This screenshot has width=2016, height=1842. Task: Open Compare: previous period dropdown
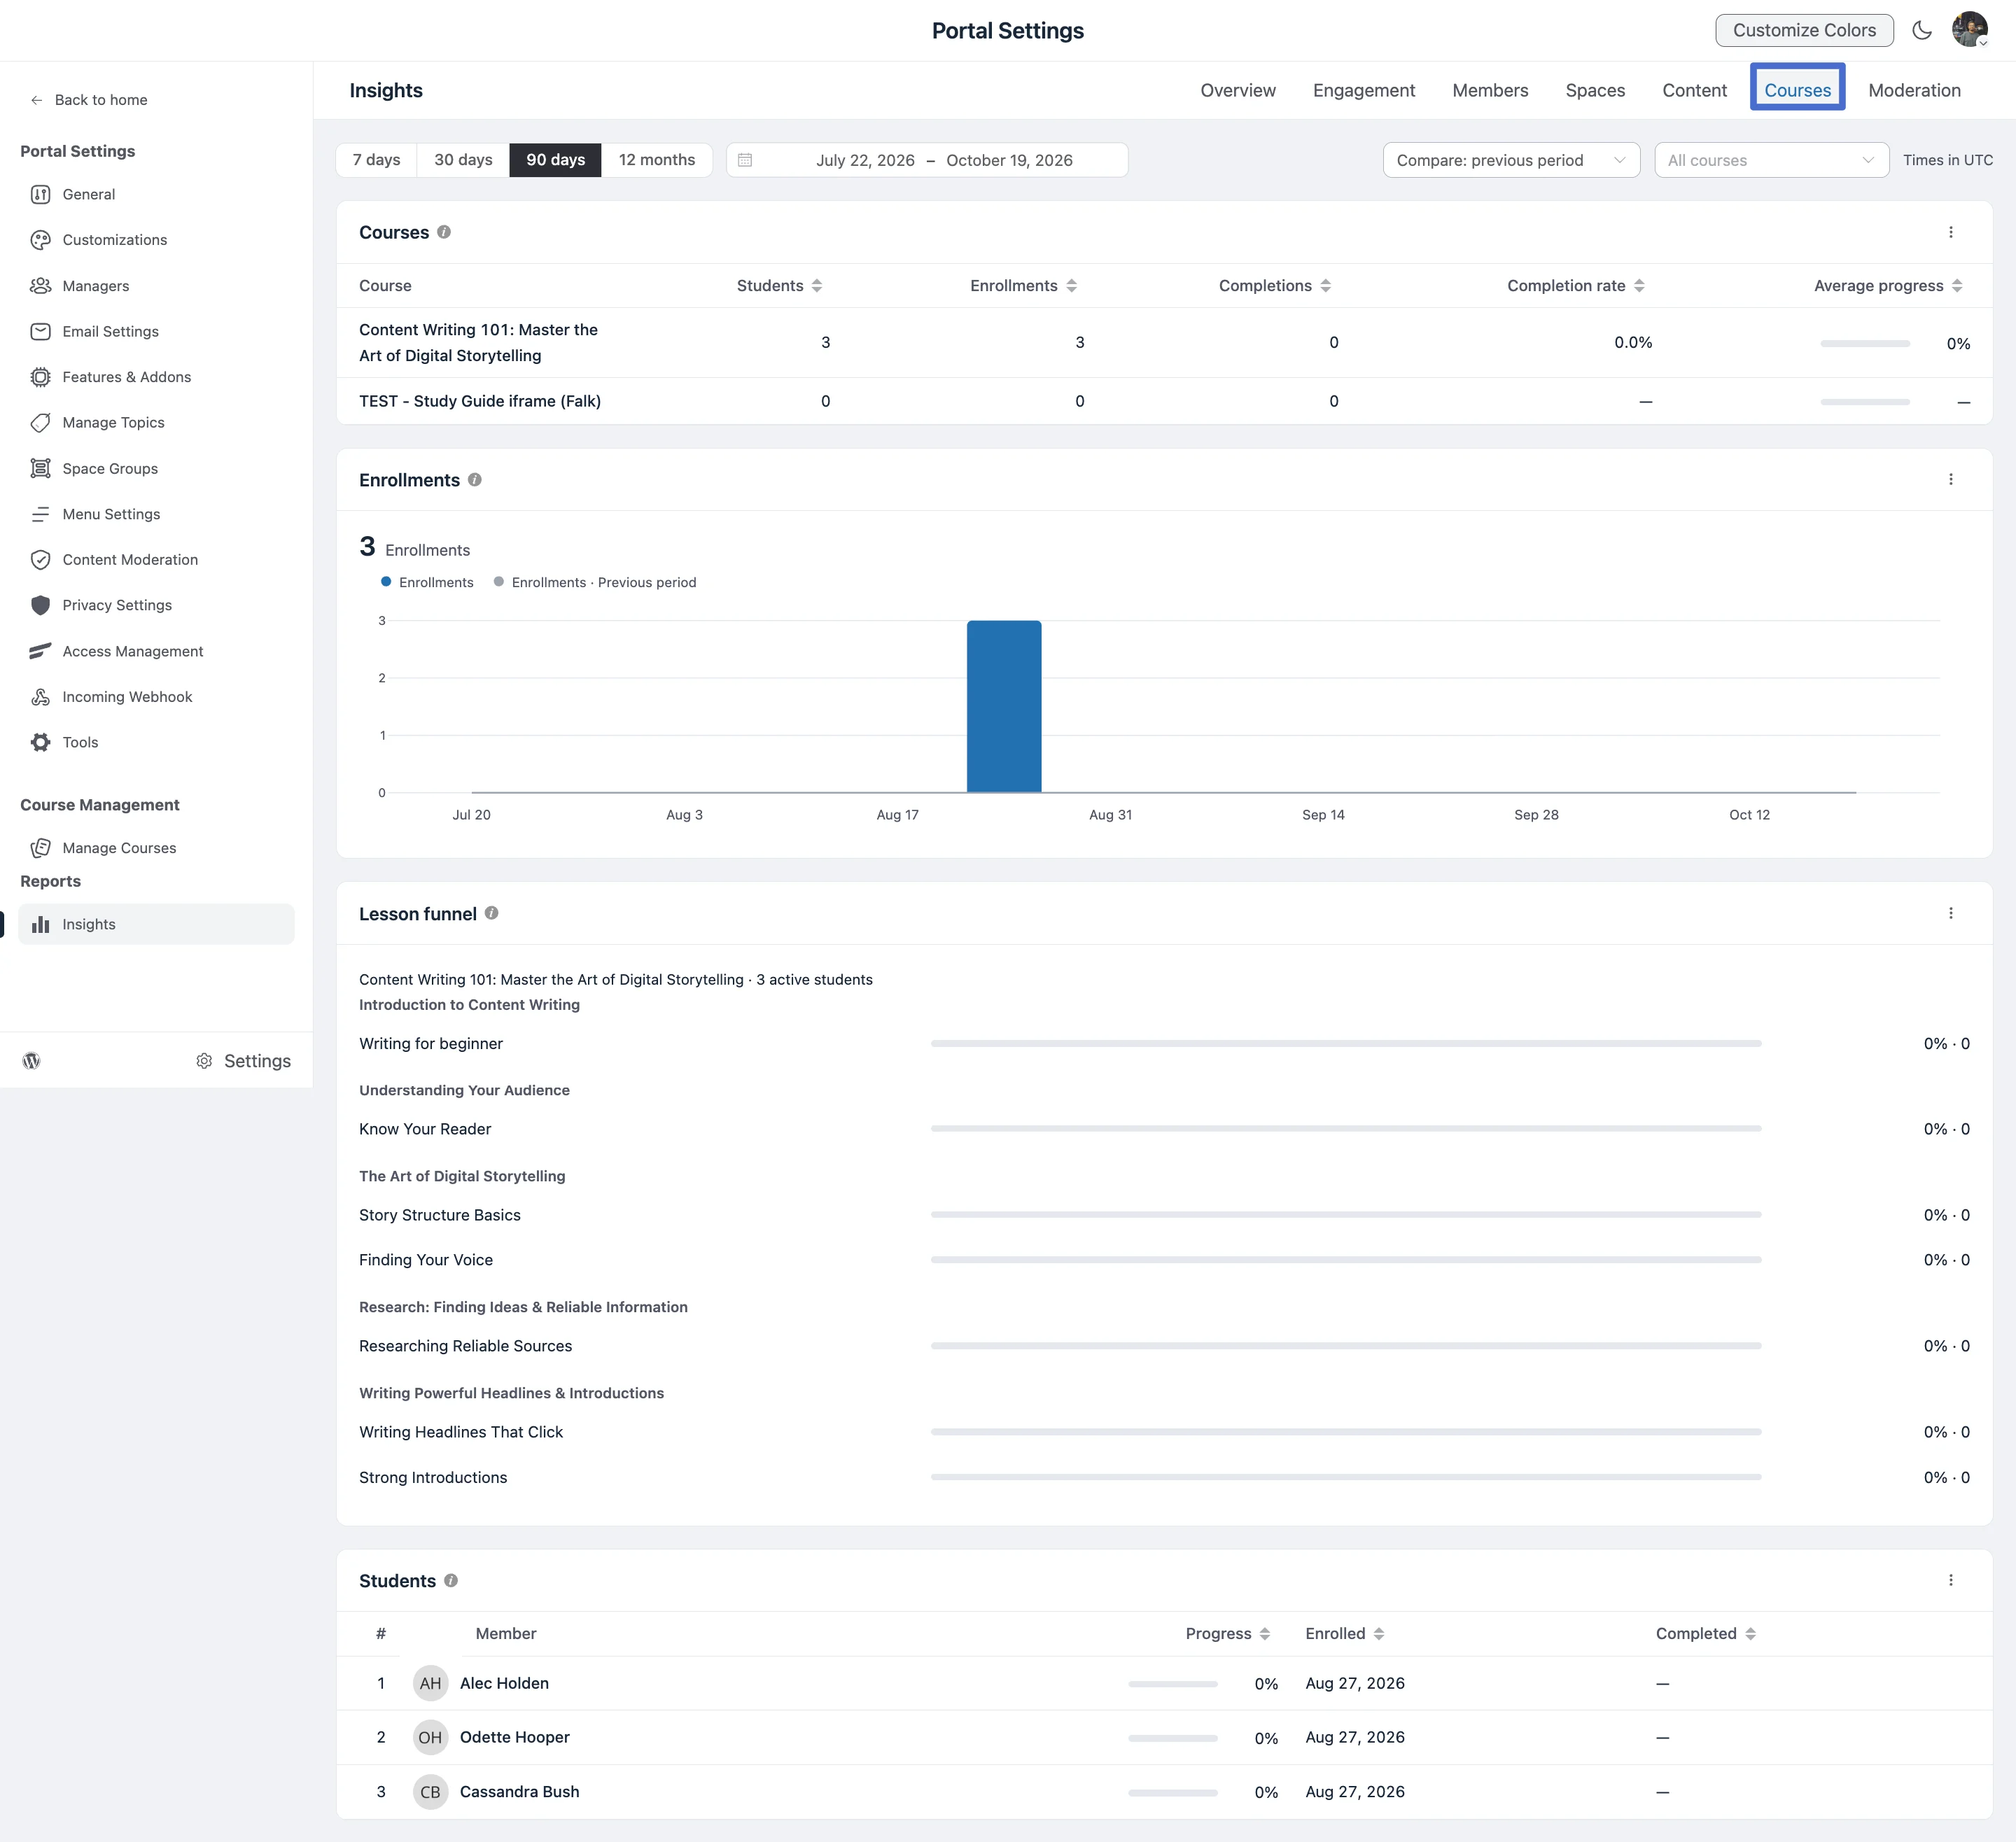click(x=1511, y=160)
